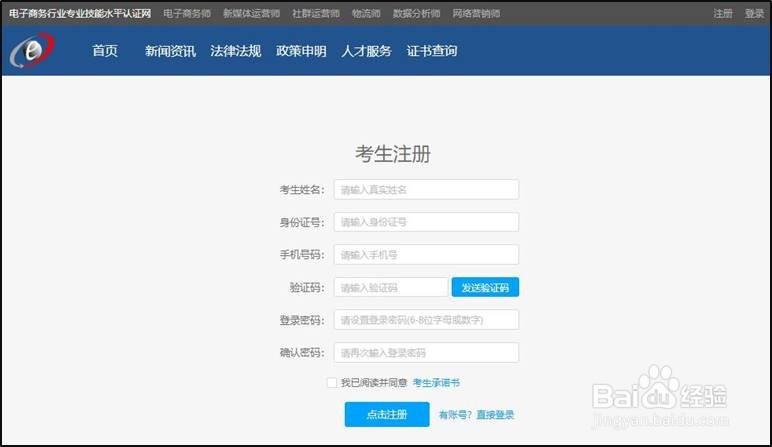Click the 考生注册 heading text
The width and height of the screenshot is (772, 447).
393,154
